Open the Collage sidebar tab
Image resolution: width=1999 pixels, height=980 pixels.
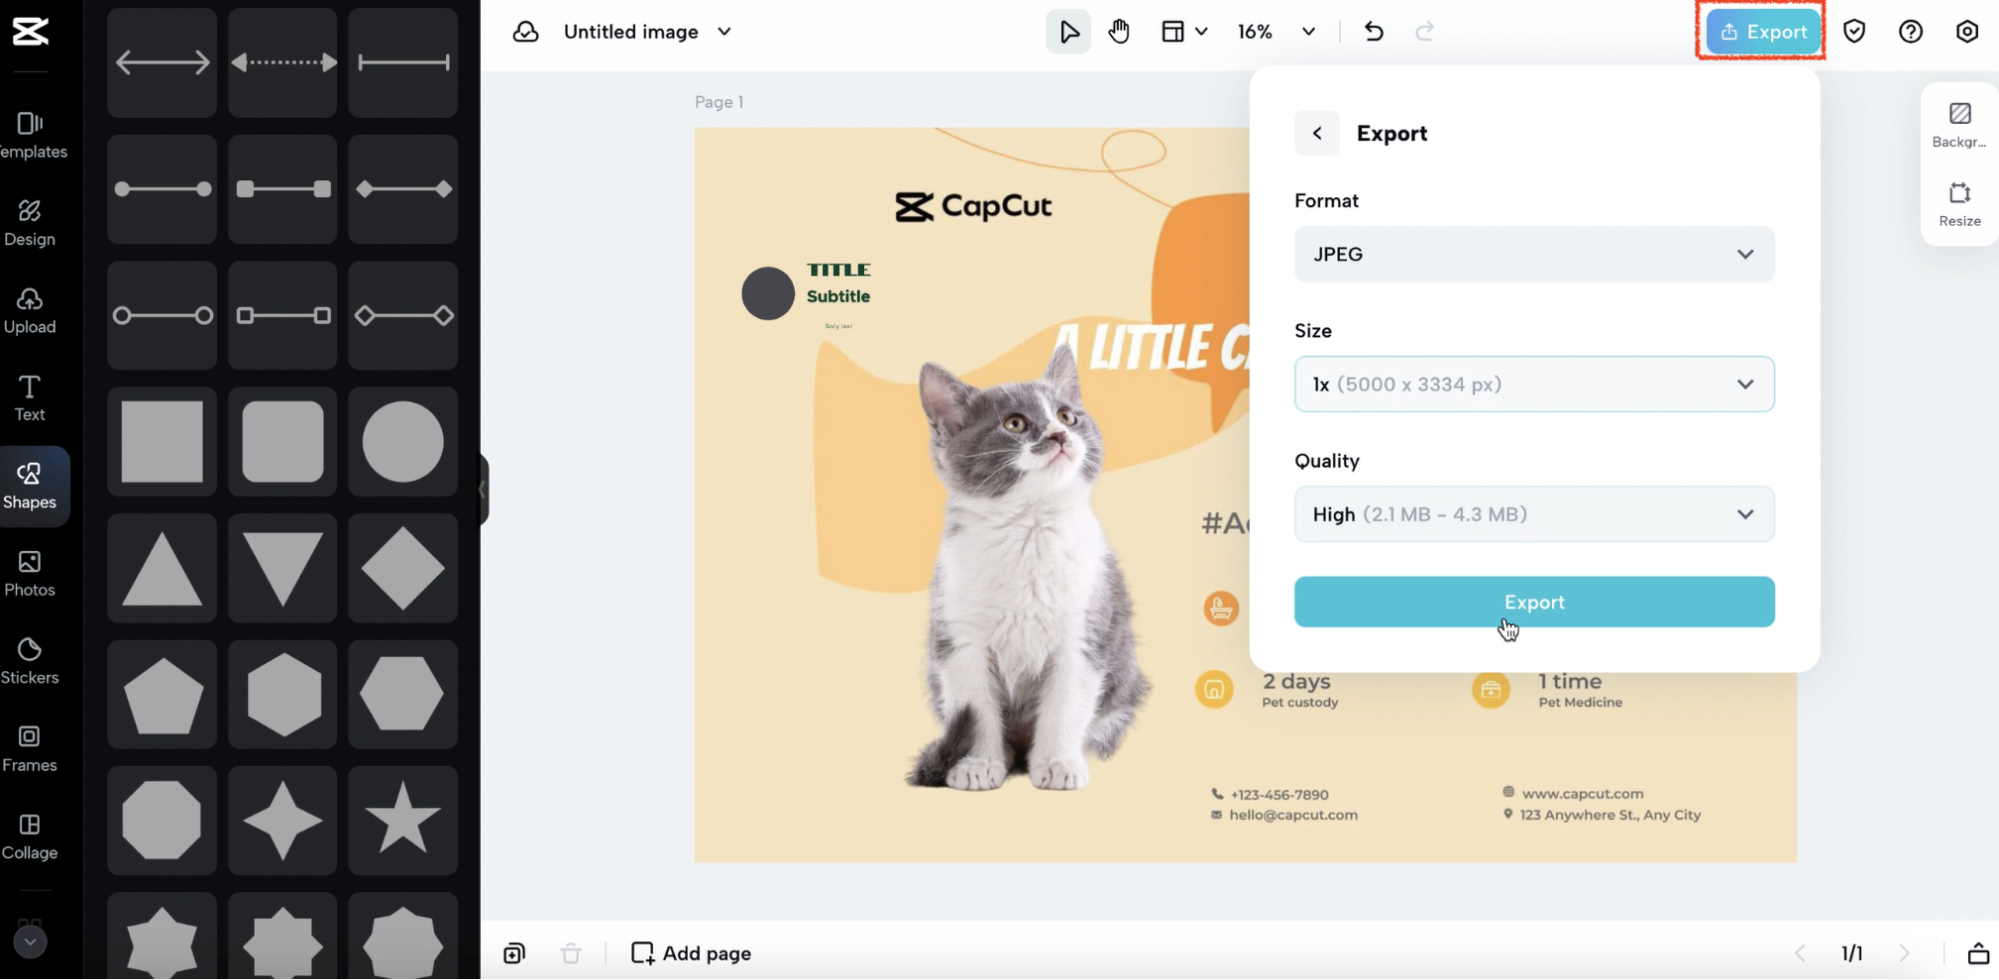[x=30, y=837]
